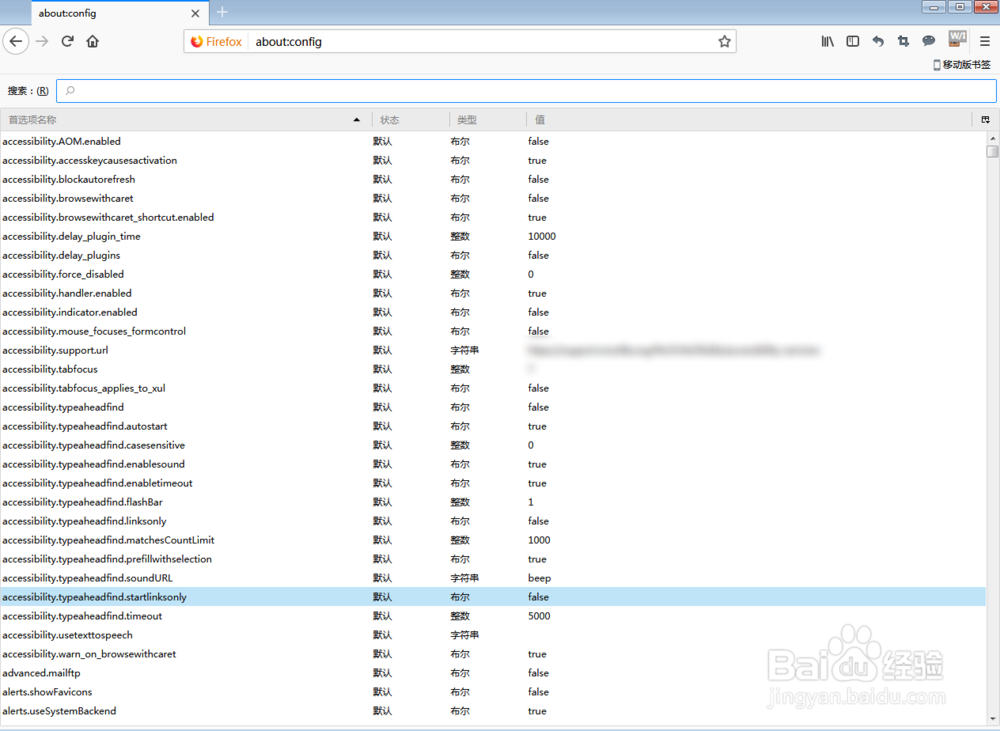1000x731 pixels.
Task: Select accessibility.tabfocus_applies_to_xul row
Action: pyautogui.click(x=492, y=388)
